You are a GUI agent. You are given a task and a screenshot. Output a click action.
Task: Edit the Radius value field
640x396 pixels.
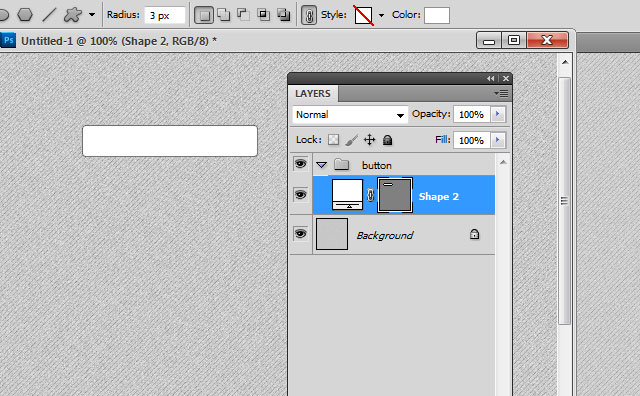(x=164, y=16)
